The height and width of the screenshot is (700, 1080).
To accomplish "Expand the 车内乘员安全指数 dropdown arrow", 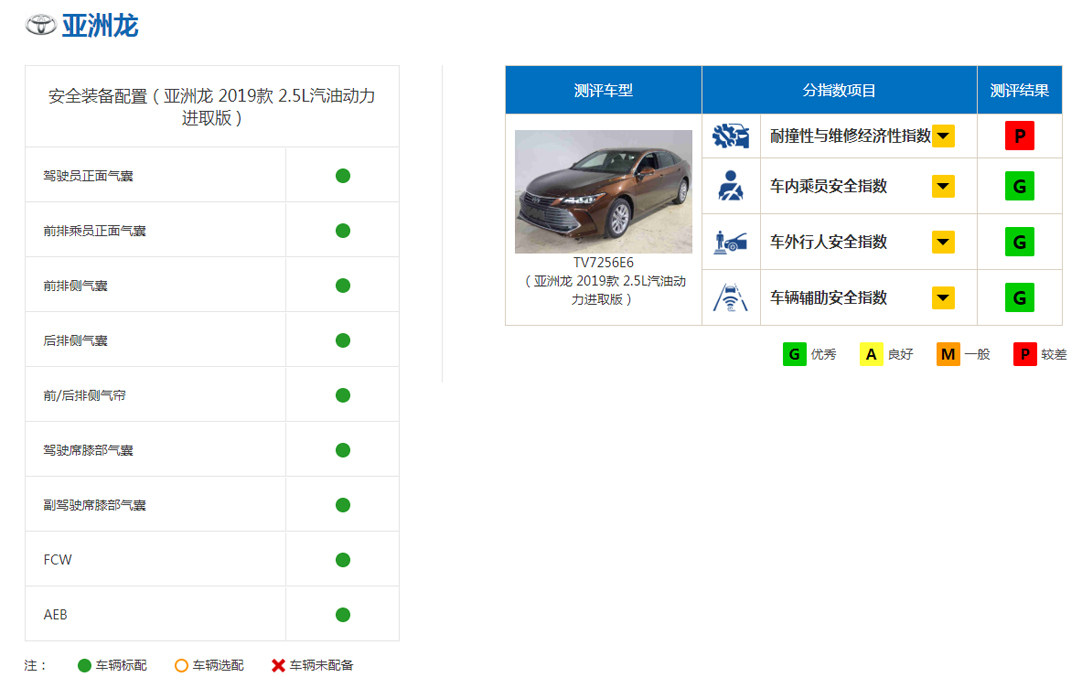I will click(943, 186).
